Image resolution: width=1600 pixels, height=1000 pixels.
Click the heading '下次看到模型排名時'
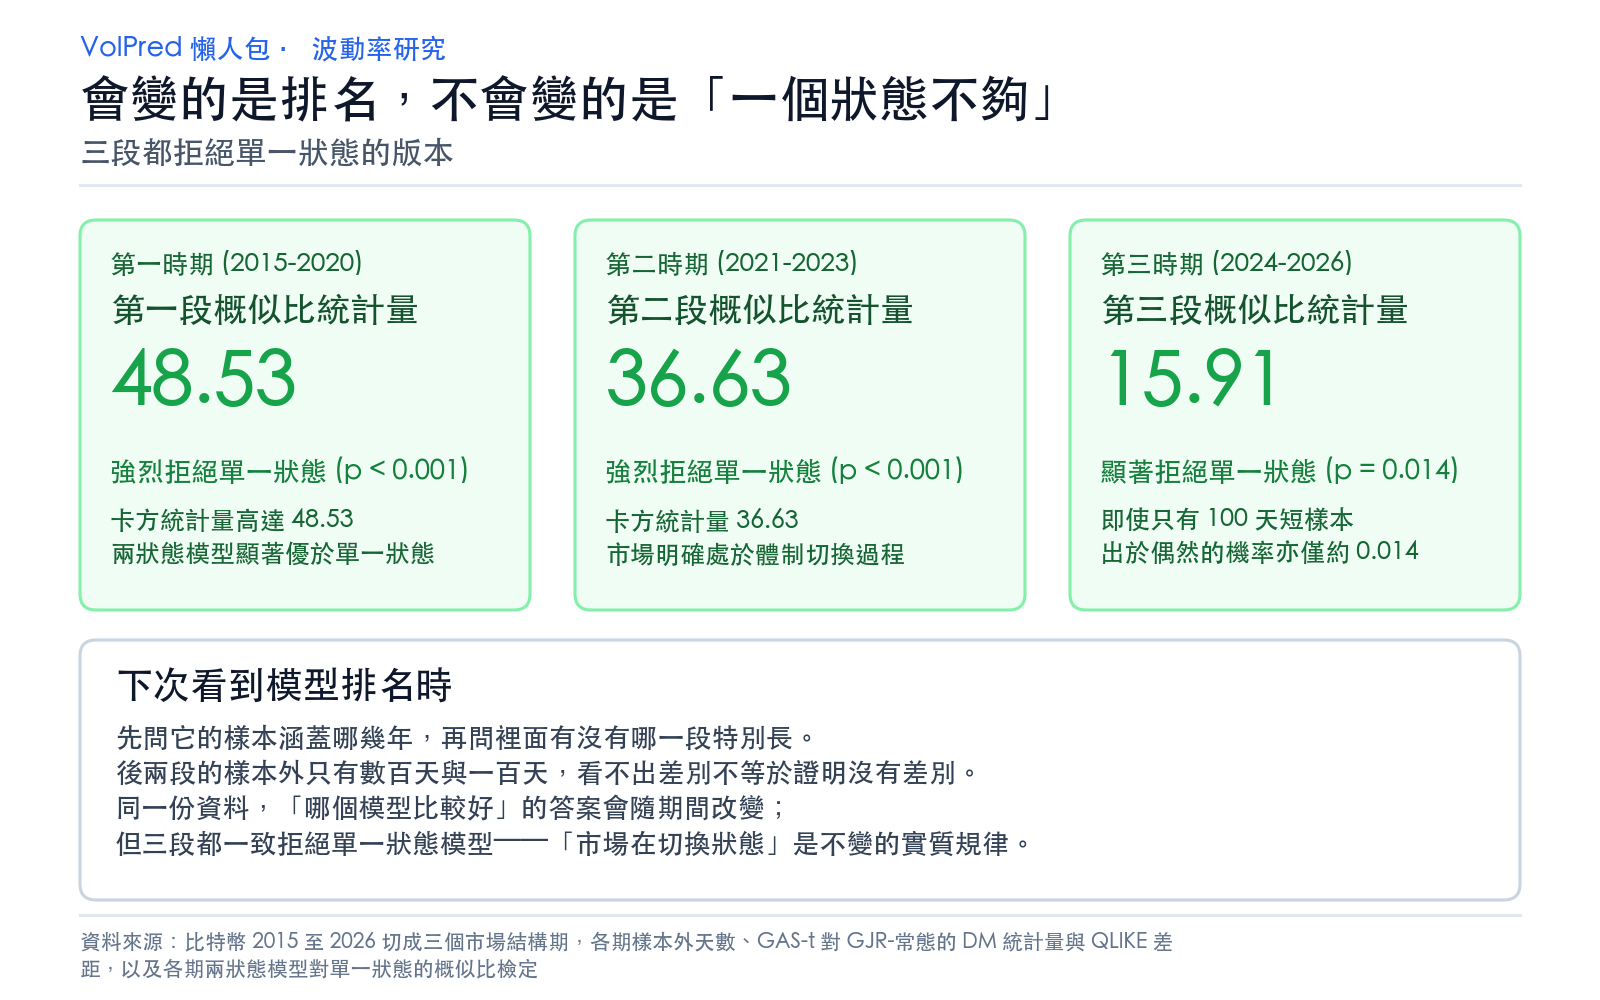[285, 686]
